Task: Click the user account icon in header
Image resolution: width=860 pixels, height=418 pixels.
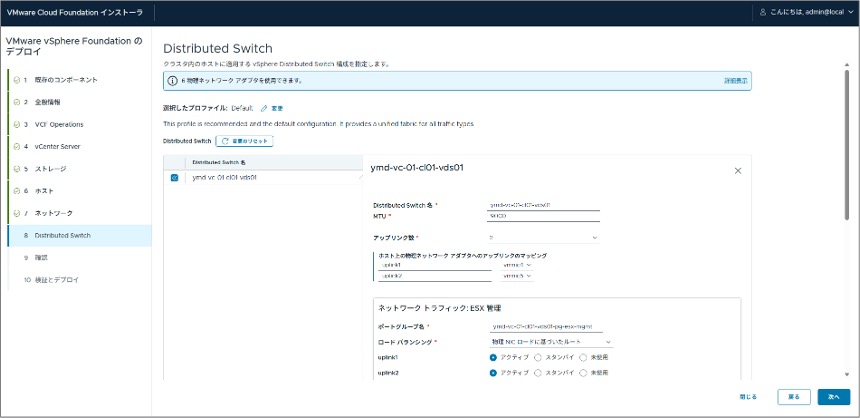Action: [762, 12]
